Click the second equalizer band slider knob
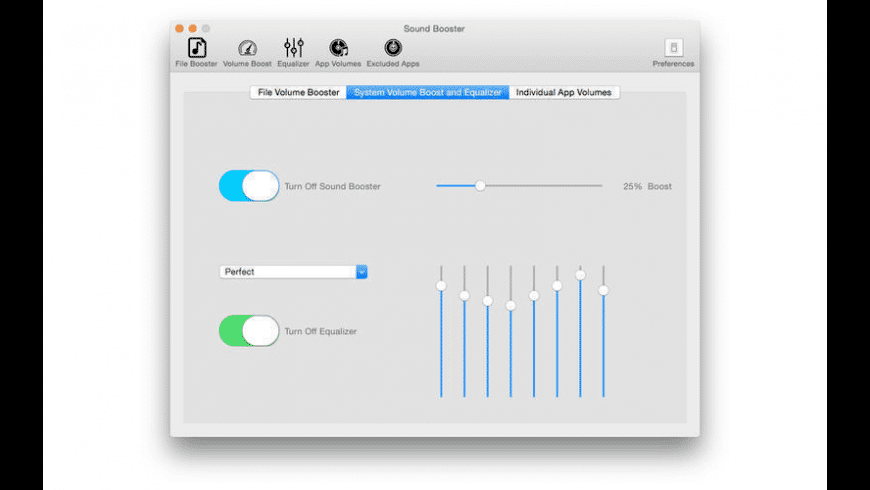 (464, 296)
